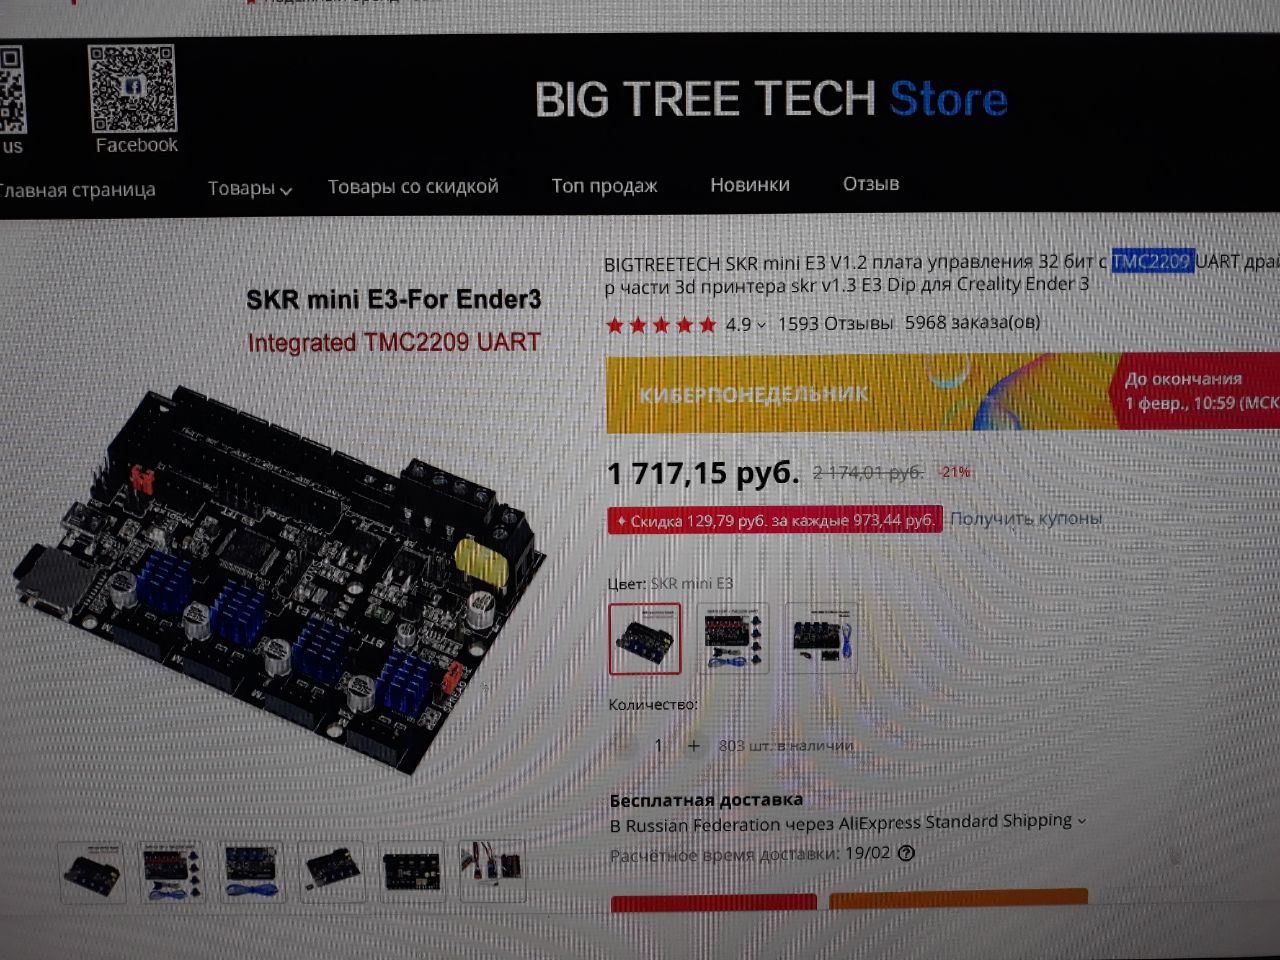The height and width of the screenshot is (960, 1280).
Task: Open the Топ продаж menu item
Action: pyautogui.click(x=604, y=185)
